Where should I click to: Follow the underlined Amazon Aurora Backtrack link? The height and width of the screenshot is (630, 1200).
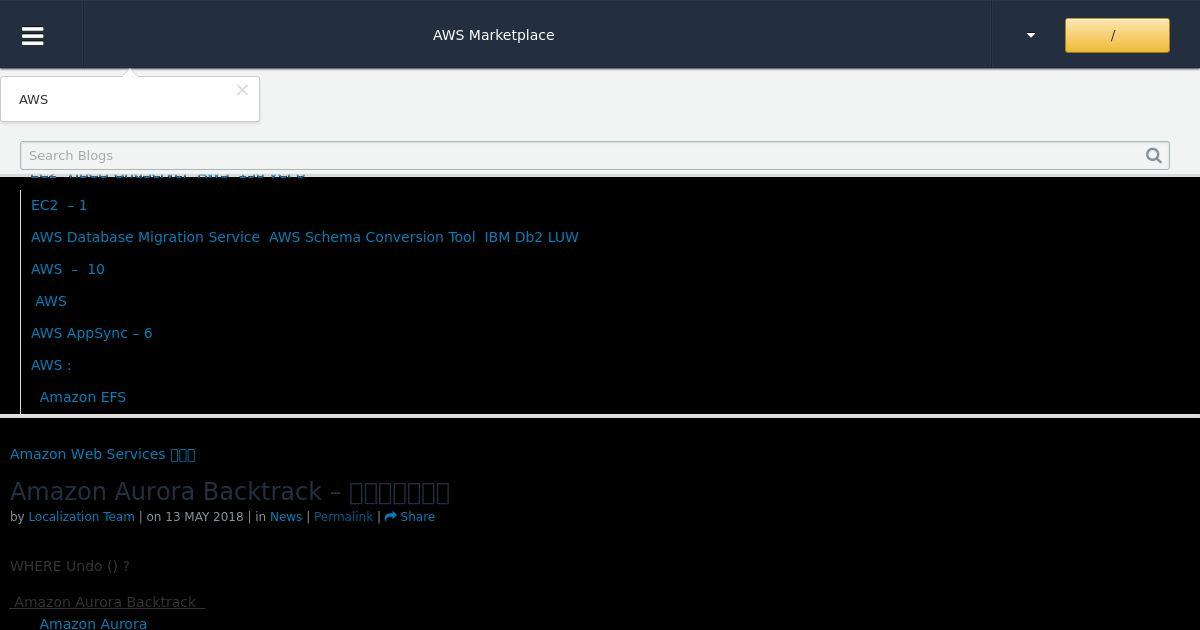tap(107, 602)
